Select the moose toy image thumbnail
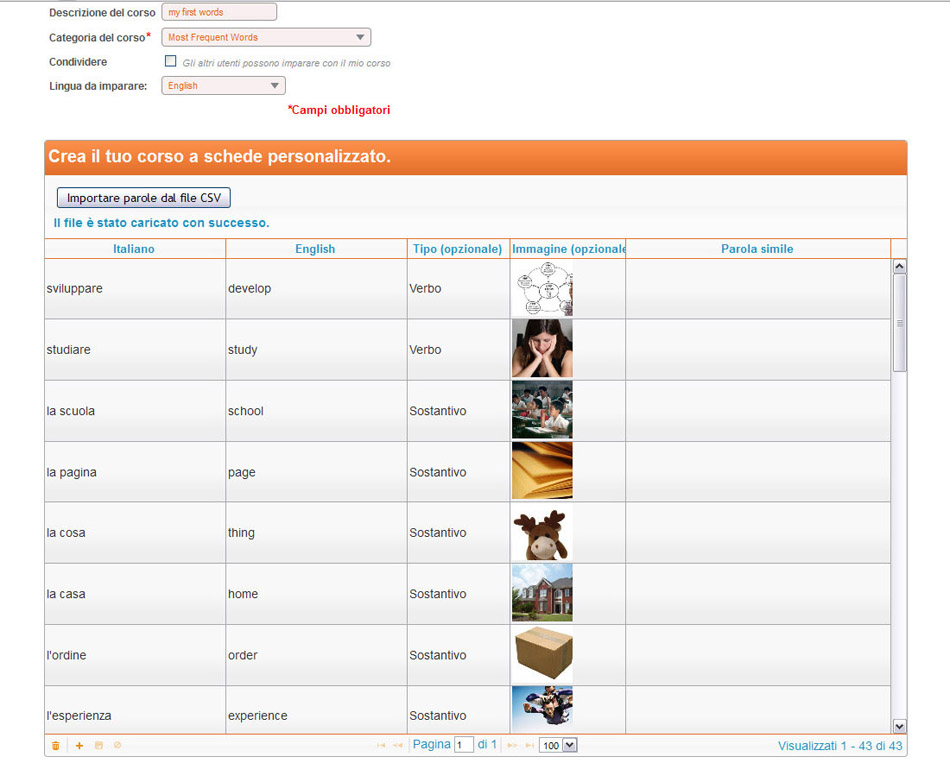This screenshot has width=950, height=763. (x=542, y=533)
